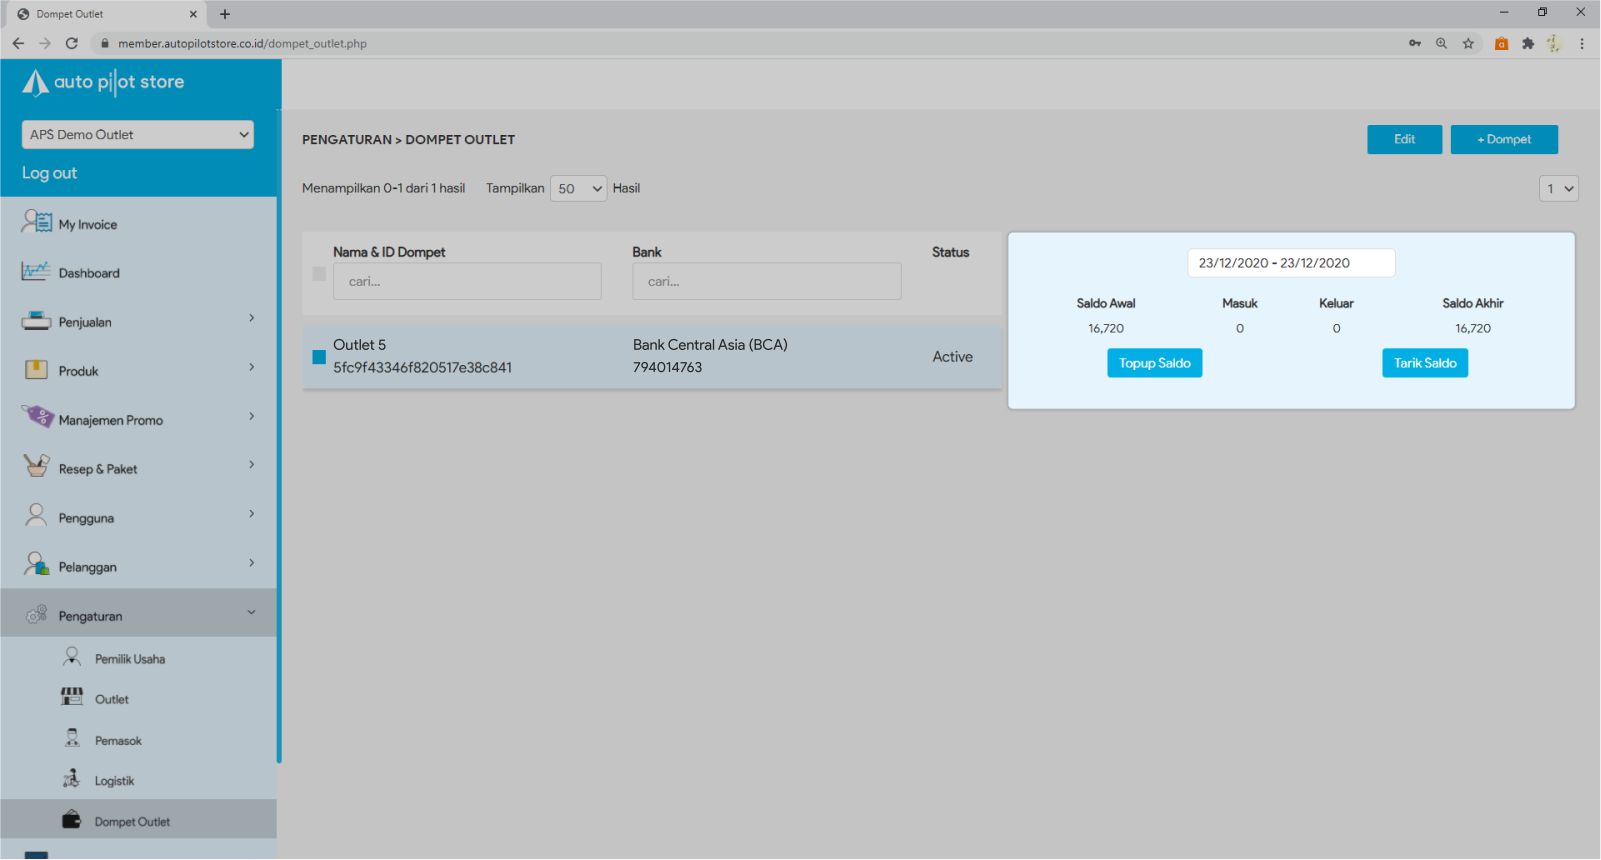1601x860 pixels.
Task: Click the date range input field
Action: coord(1290,263)
